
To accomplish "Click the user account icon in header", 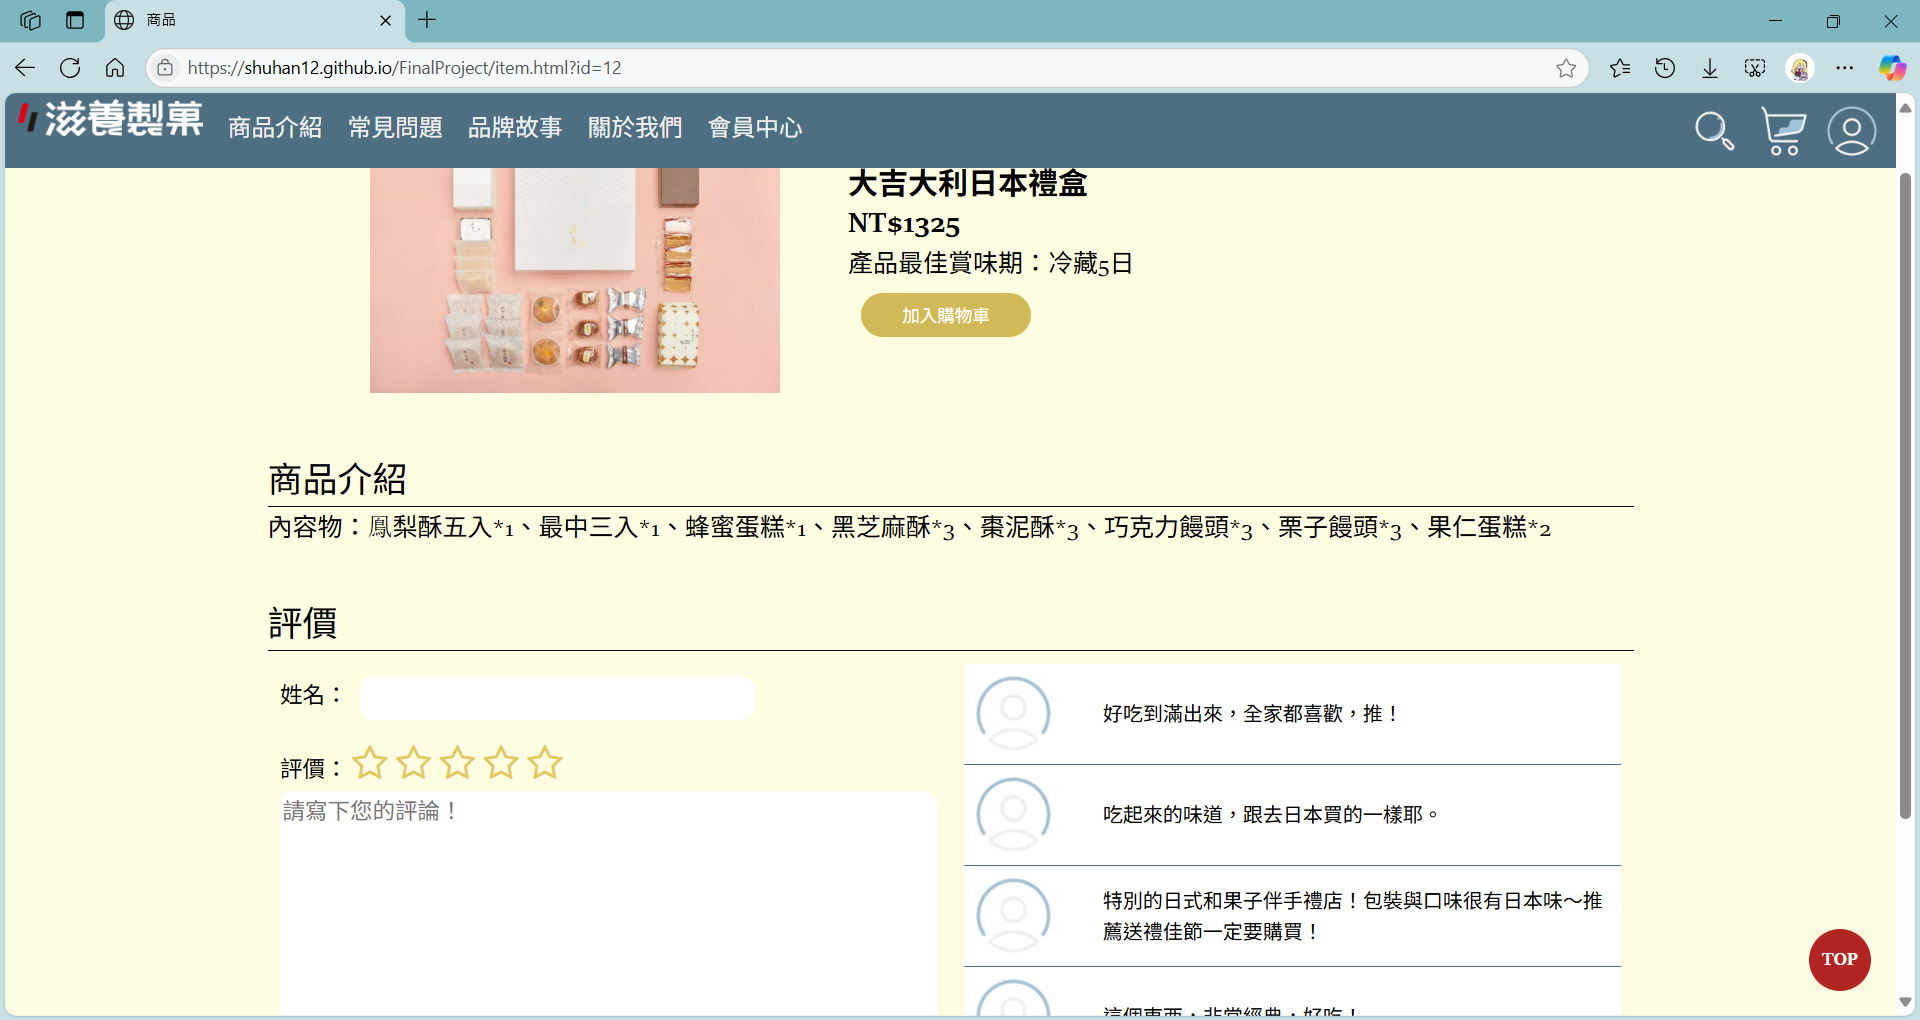I will click(1851, 131).
